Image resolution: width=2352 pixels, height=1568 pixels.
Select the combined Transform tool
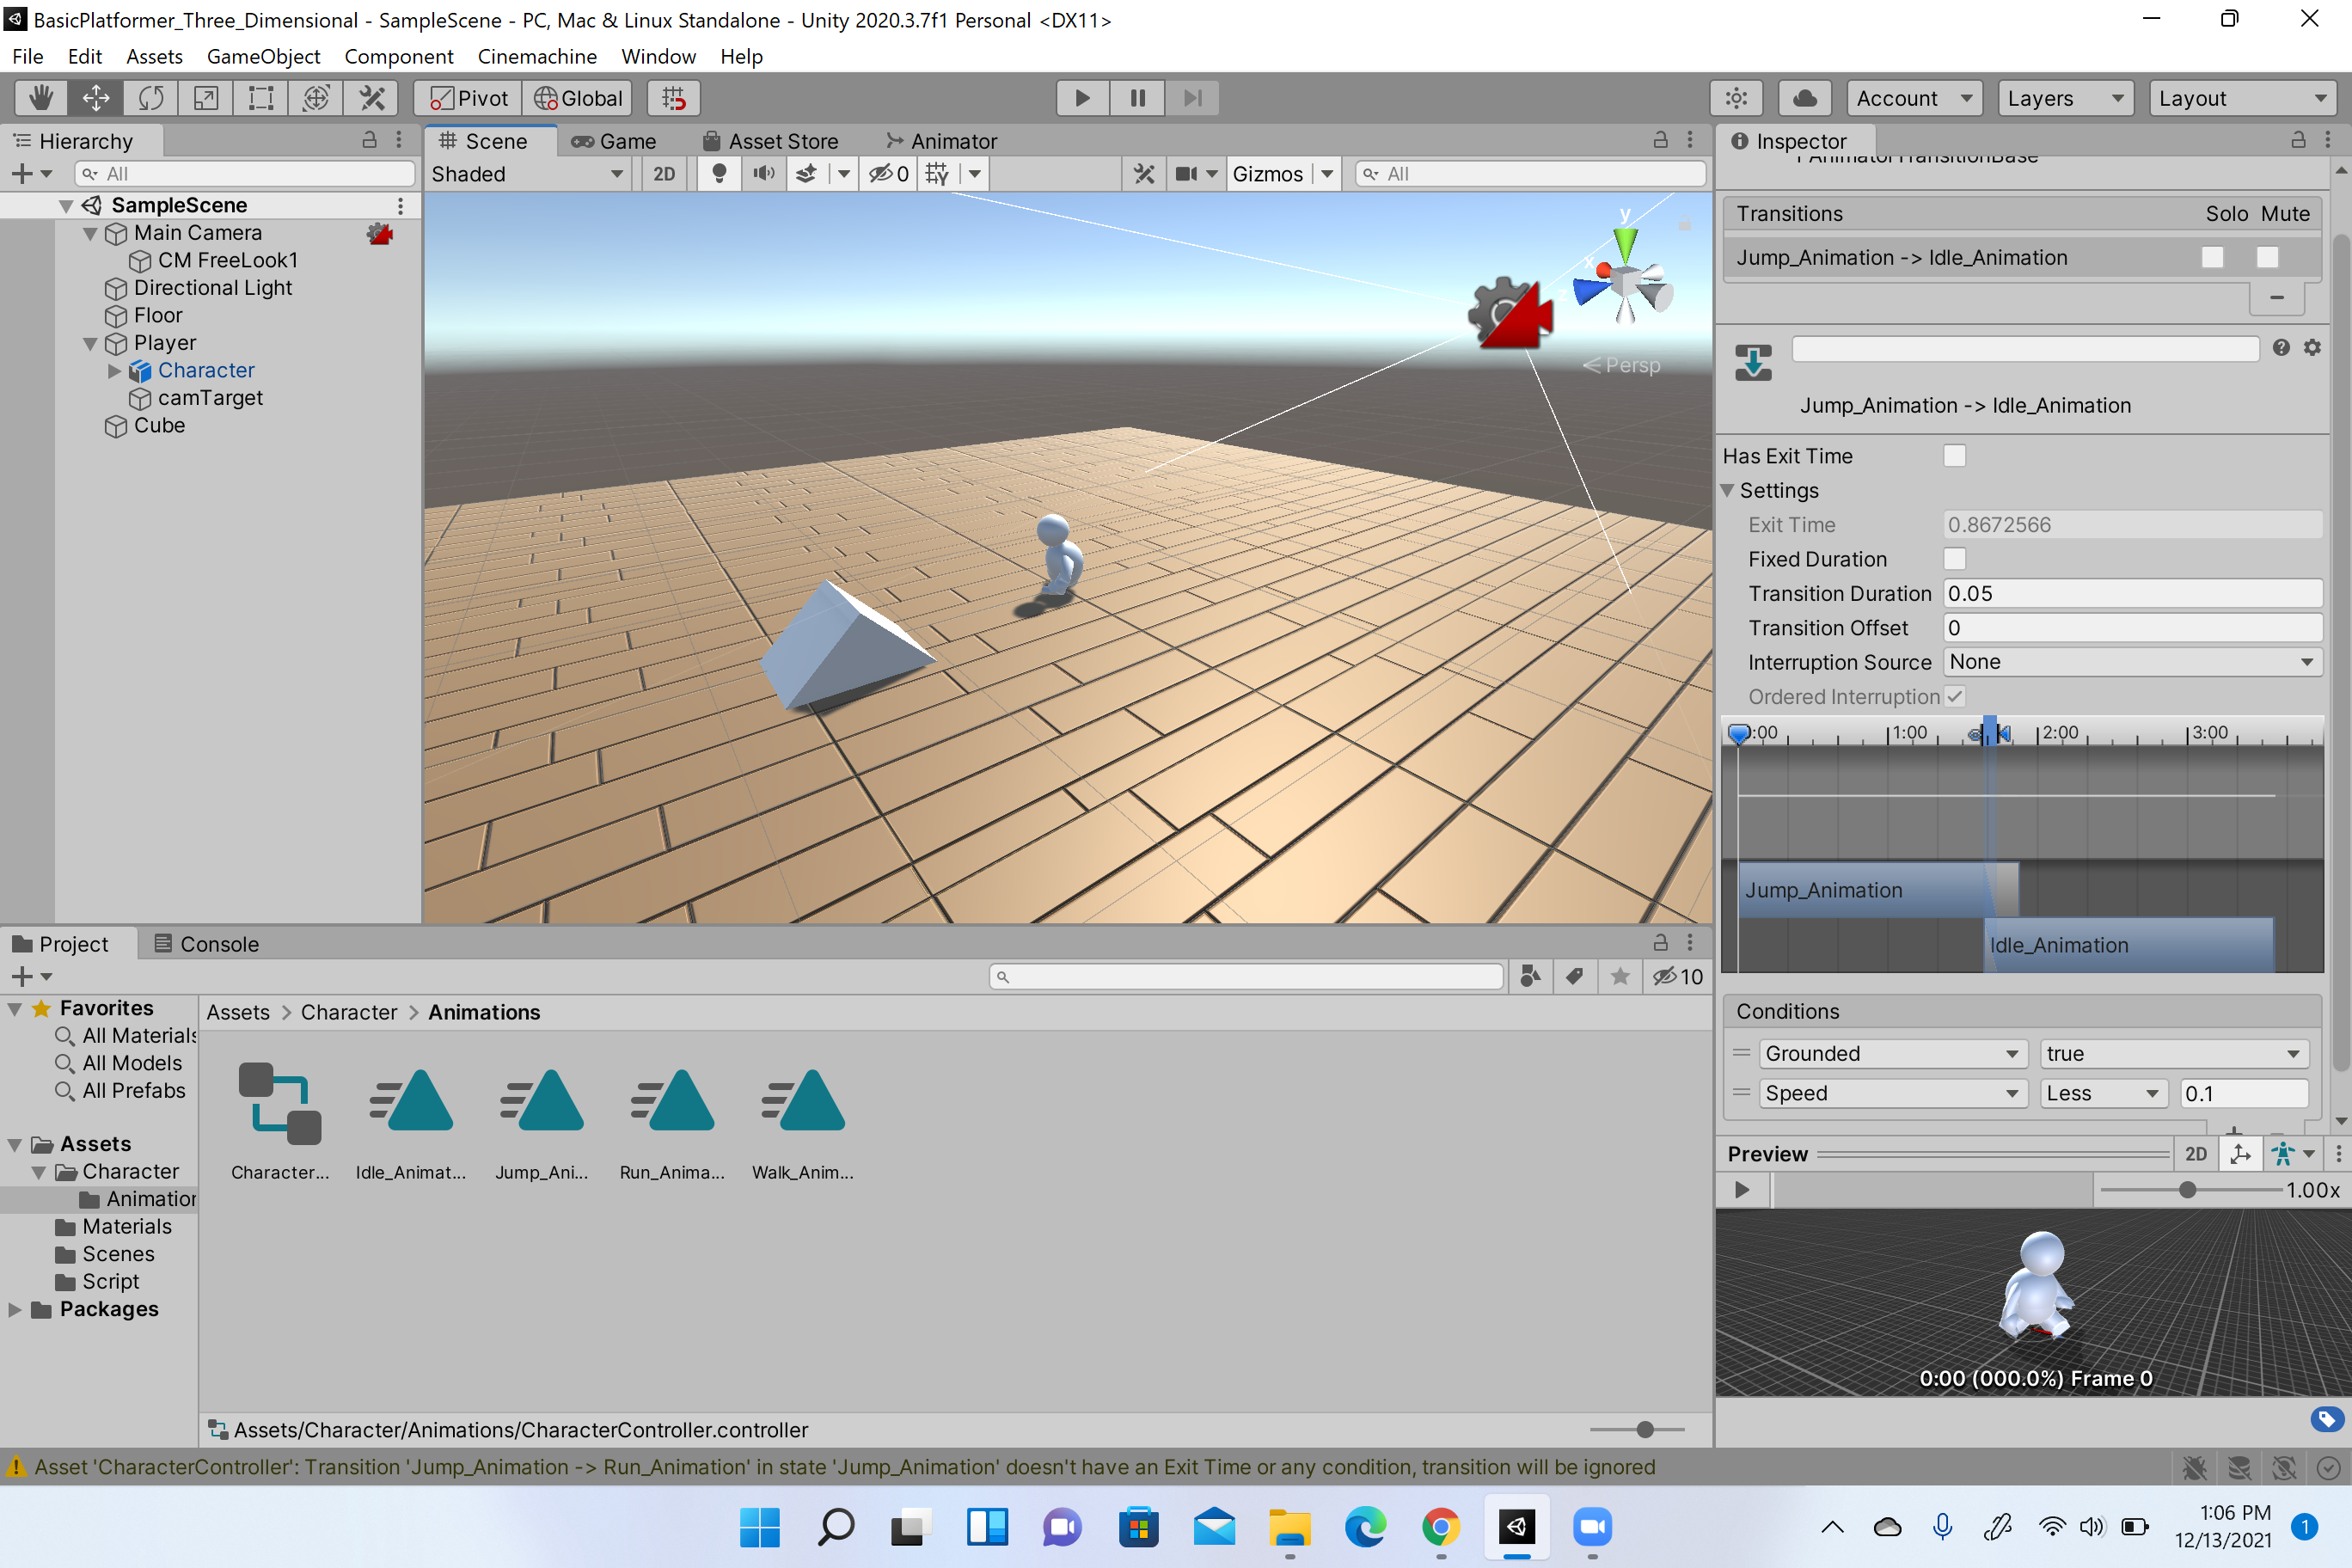click(316, 98)
